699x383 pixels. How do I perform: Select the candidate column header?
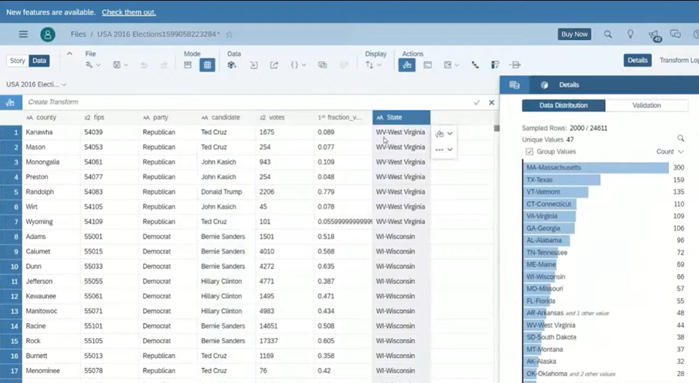226,118
